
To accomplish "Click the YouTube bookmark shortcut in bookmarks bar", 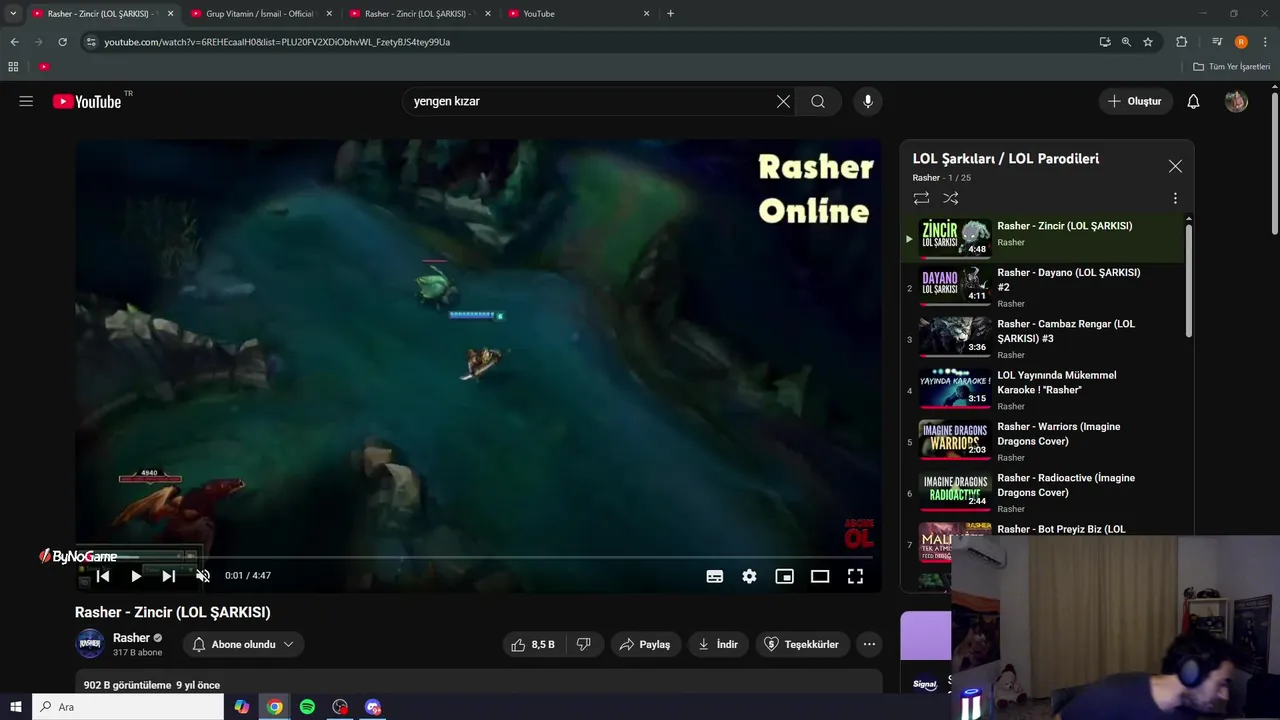I will tap(44, 67).
